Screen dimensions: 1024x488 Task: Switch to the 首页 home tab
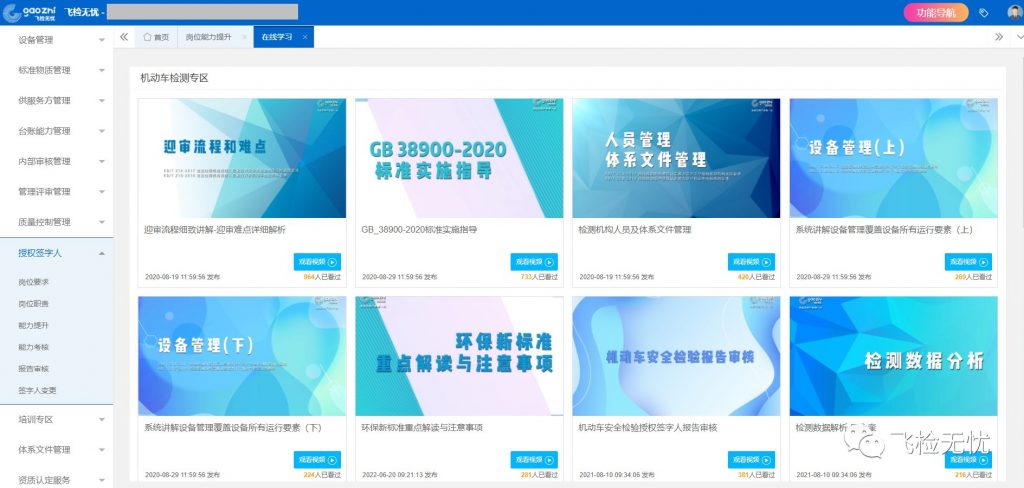[154, 37]
